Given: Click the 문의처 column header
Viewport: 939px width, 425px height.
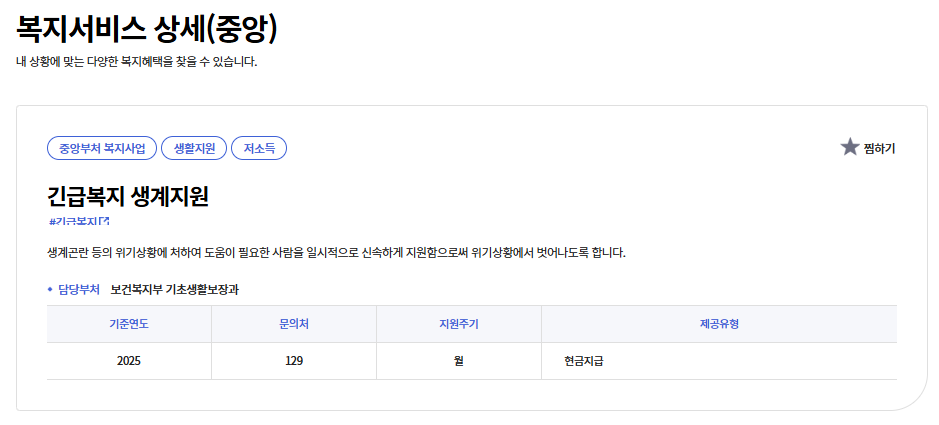Looking at the screenshot, I should pyautogui.click(x=294, y=324).
